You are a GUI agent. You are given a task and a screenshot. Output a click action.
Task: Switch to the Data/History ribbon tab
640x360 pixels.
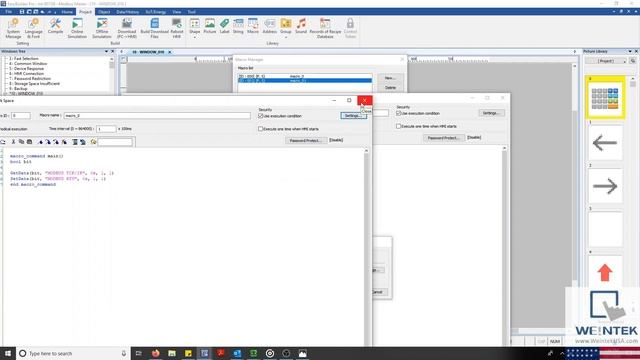pyautogui.click(x=127, y=12)
